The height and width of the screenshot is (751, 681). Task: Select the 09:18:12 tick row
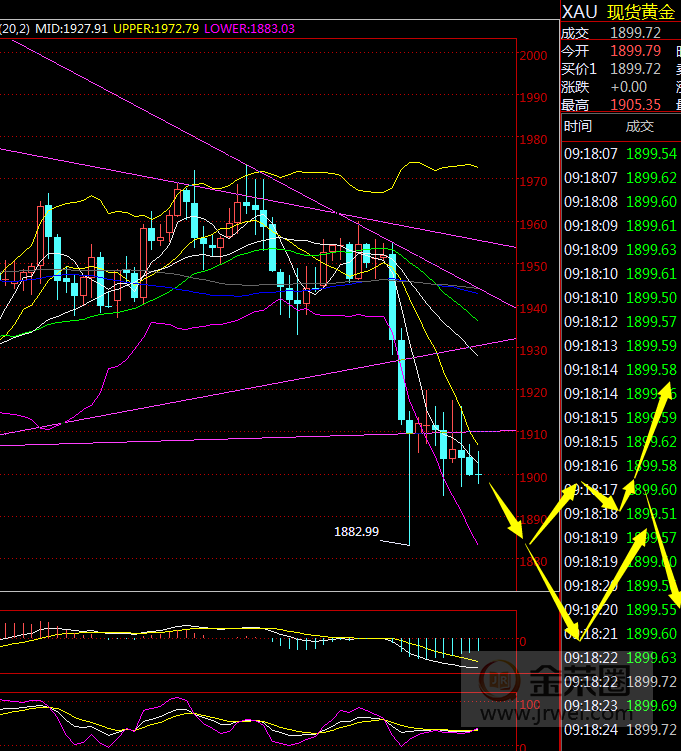point(620,321)
